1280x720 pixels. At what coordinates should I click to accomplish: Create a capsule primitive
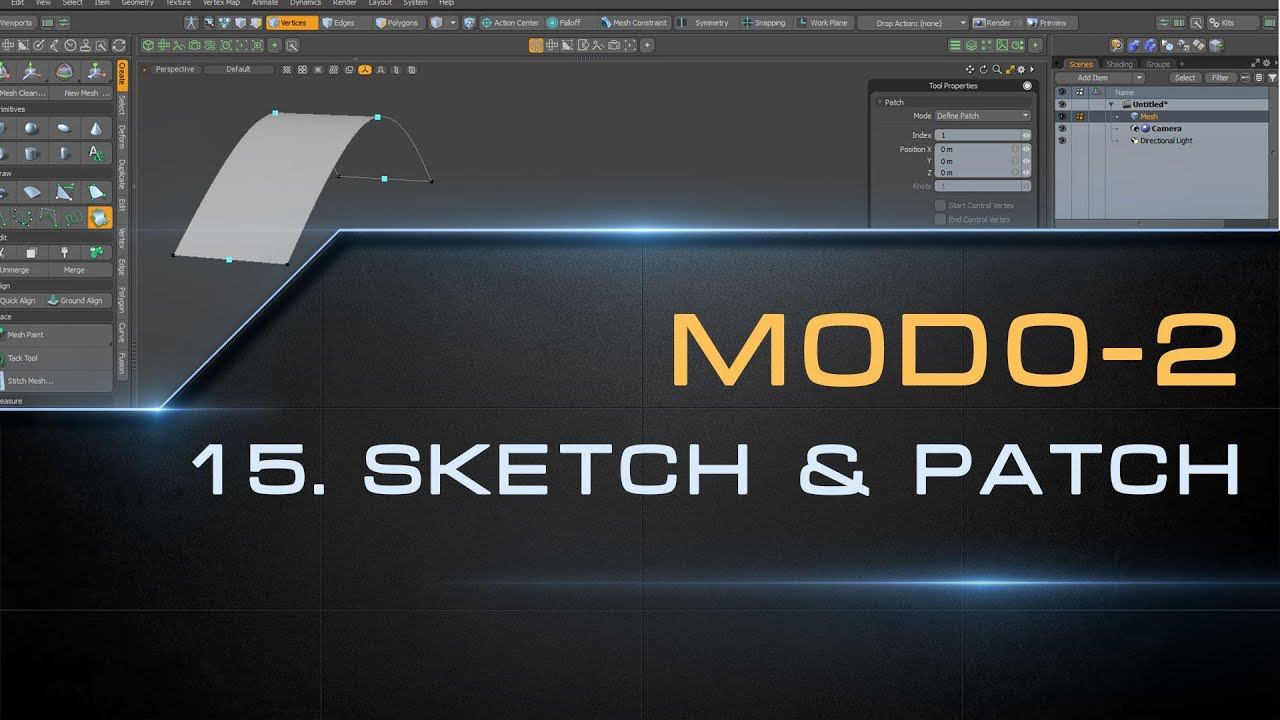point(63,153)
